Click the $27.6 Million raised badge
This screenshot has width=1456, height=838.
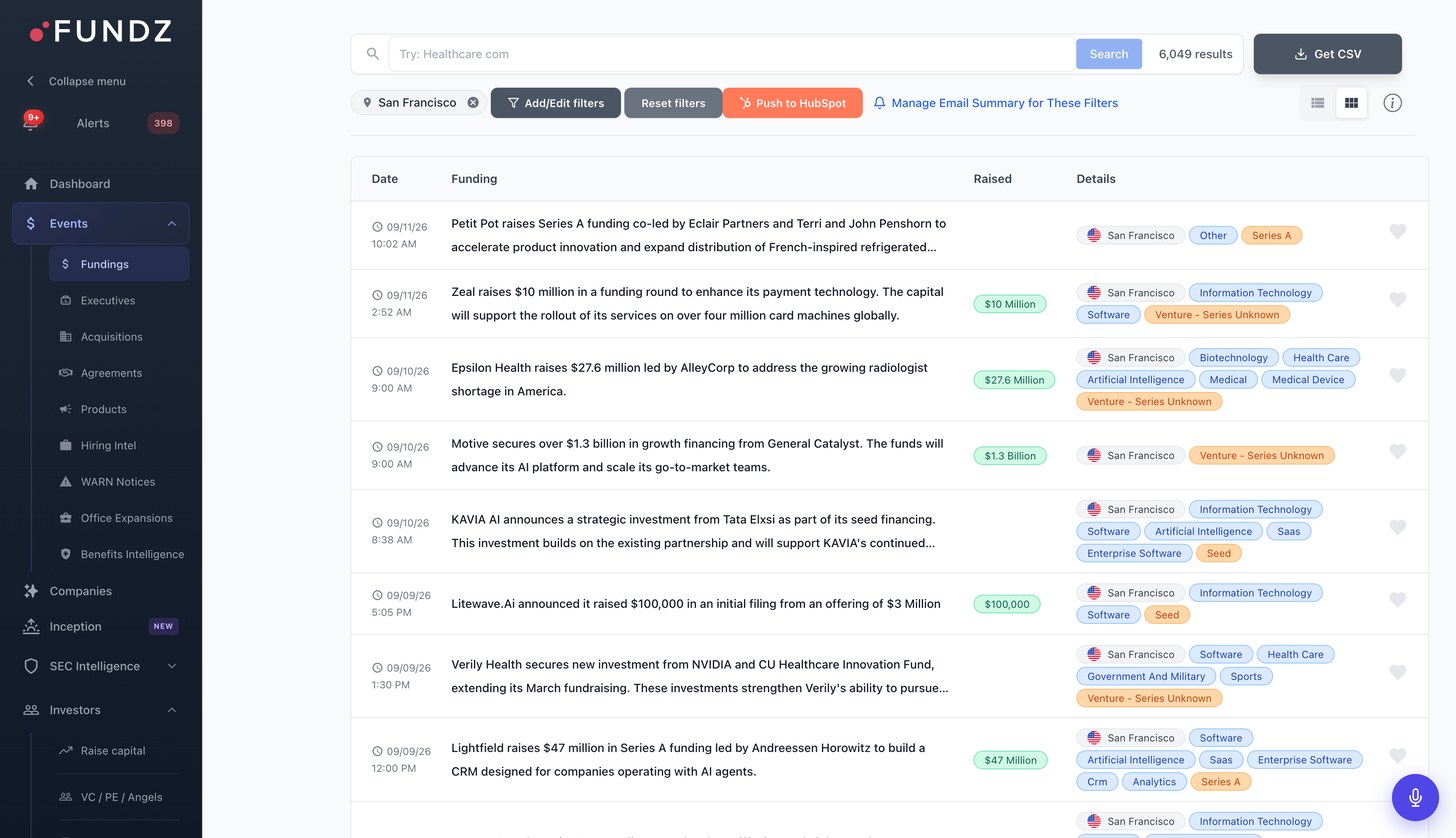(x=1014, y=380)
